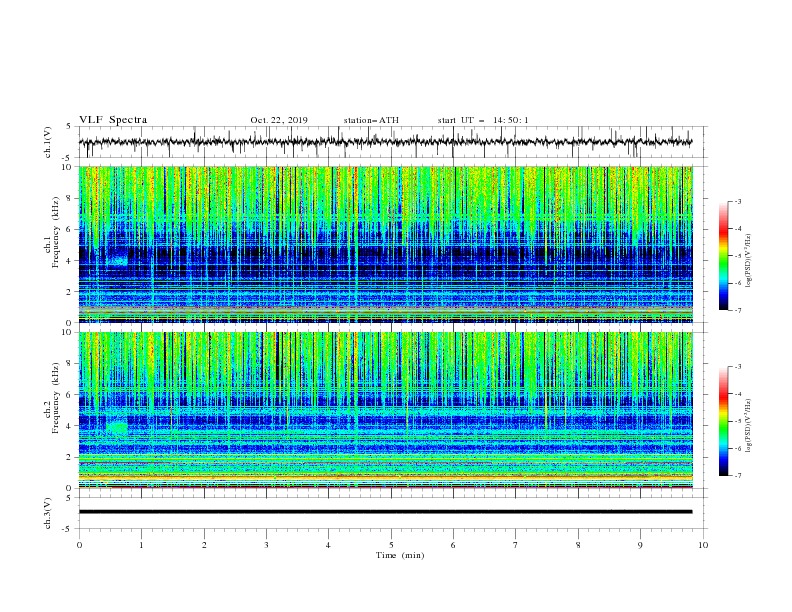This screenshot has width=792, height=612.
Task: Click the ch.1 "Frequency (kHz)" axis label
Action: coord(55,233)
